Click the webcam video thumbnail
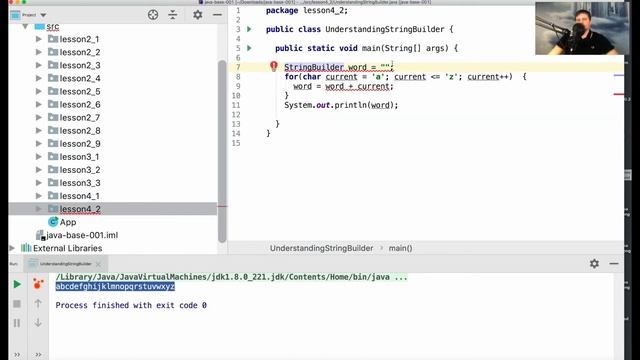The width and height of the screenshot is (640, 360). tap(582, 29)
